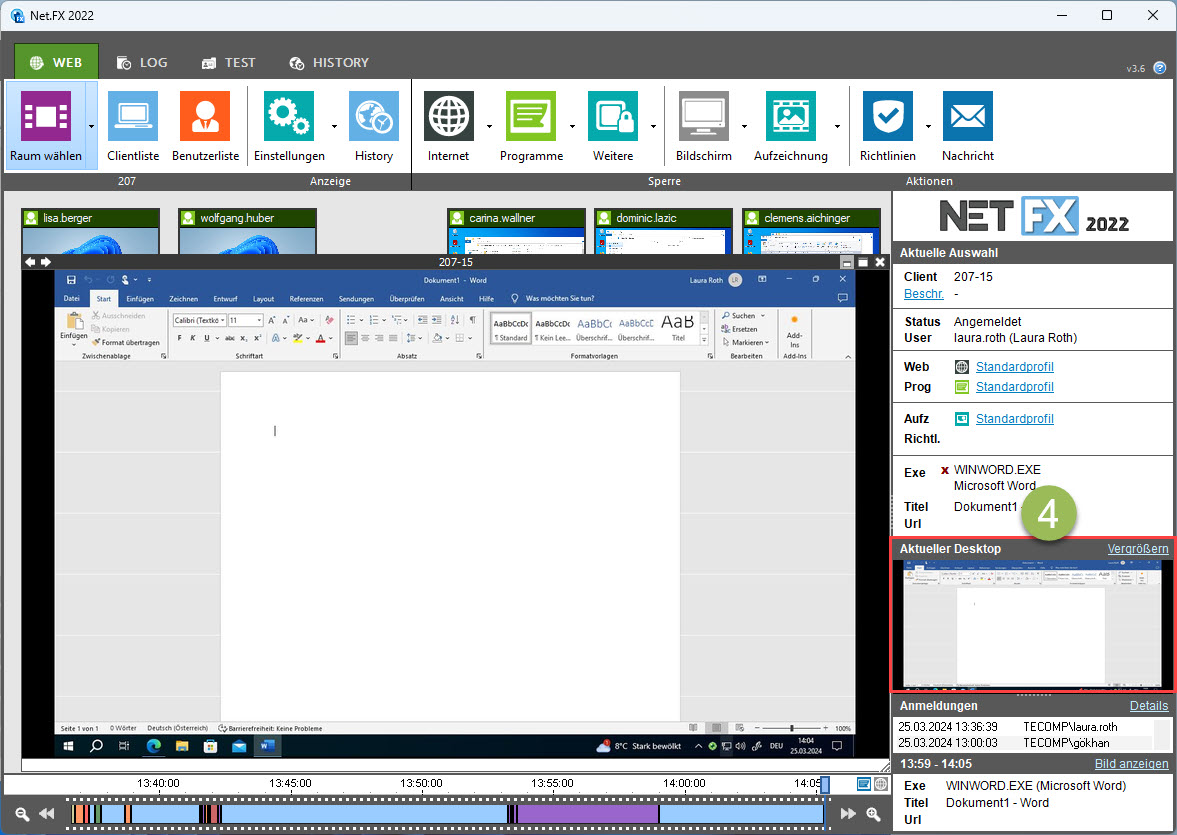Click the Internet lock globe icon
The height and width of the screenshot is (835, 1177).
[x=449, y=116]
